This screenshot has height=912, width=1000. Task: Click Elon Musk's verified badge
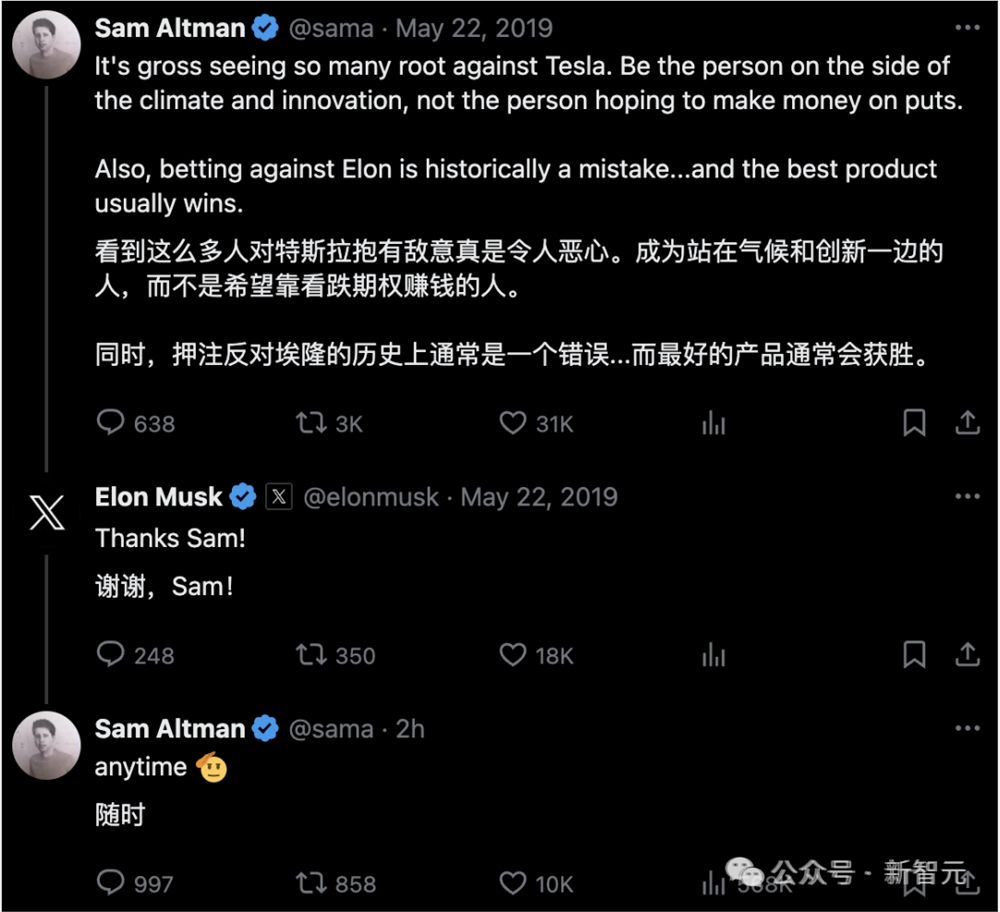click(242, 495)
